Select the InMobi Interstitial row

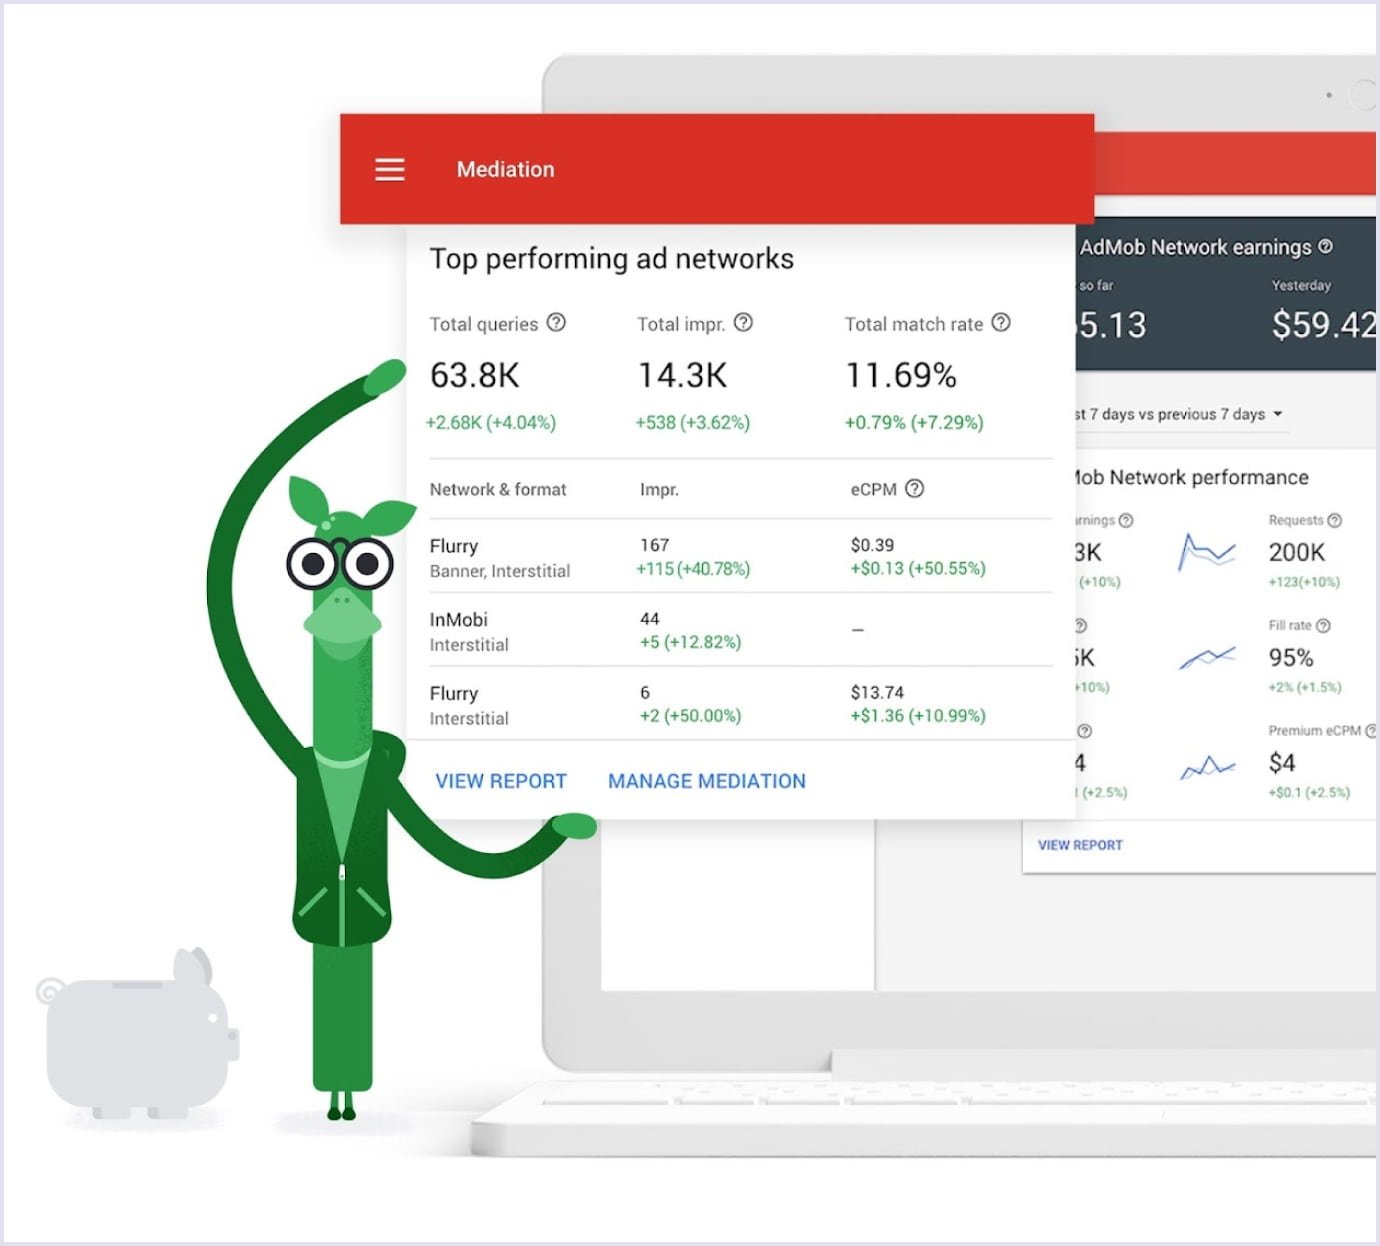pyautogui.click(x=740, y=630)
